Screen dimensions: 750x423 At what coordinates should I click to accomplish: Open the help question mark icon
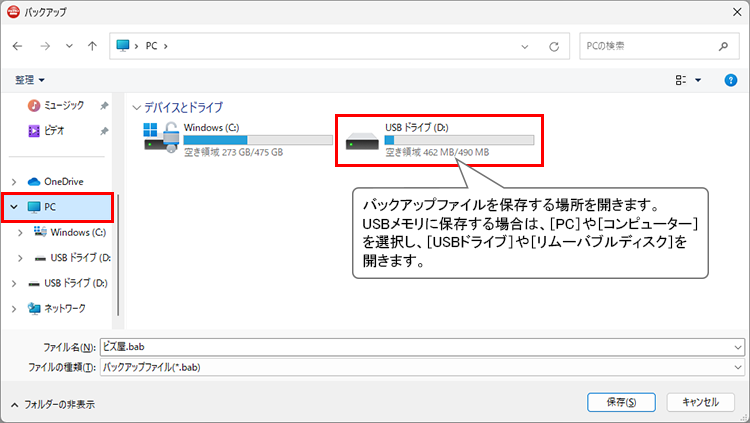[730, 80]
